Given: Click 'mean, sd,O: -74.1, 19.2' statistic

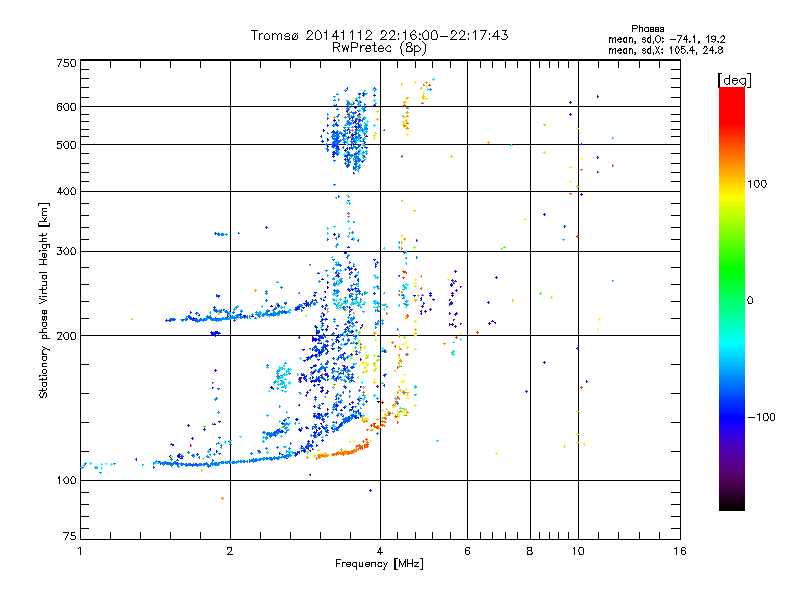Looking at the screenshot, I should point(666,39).
